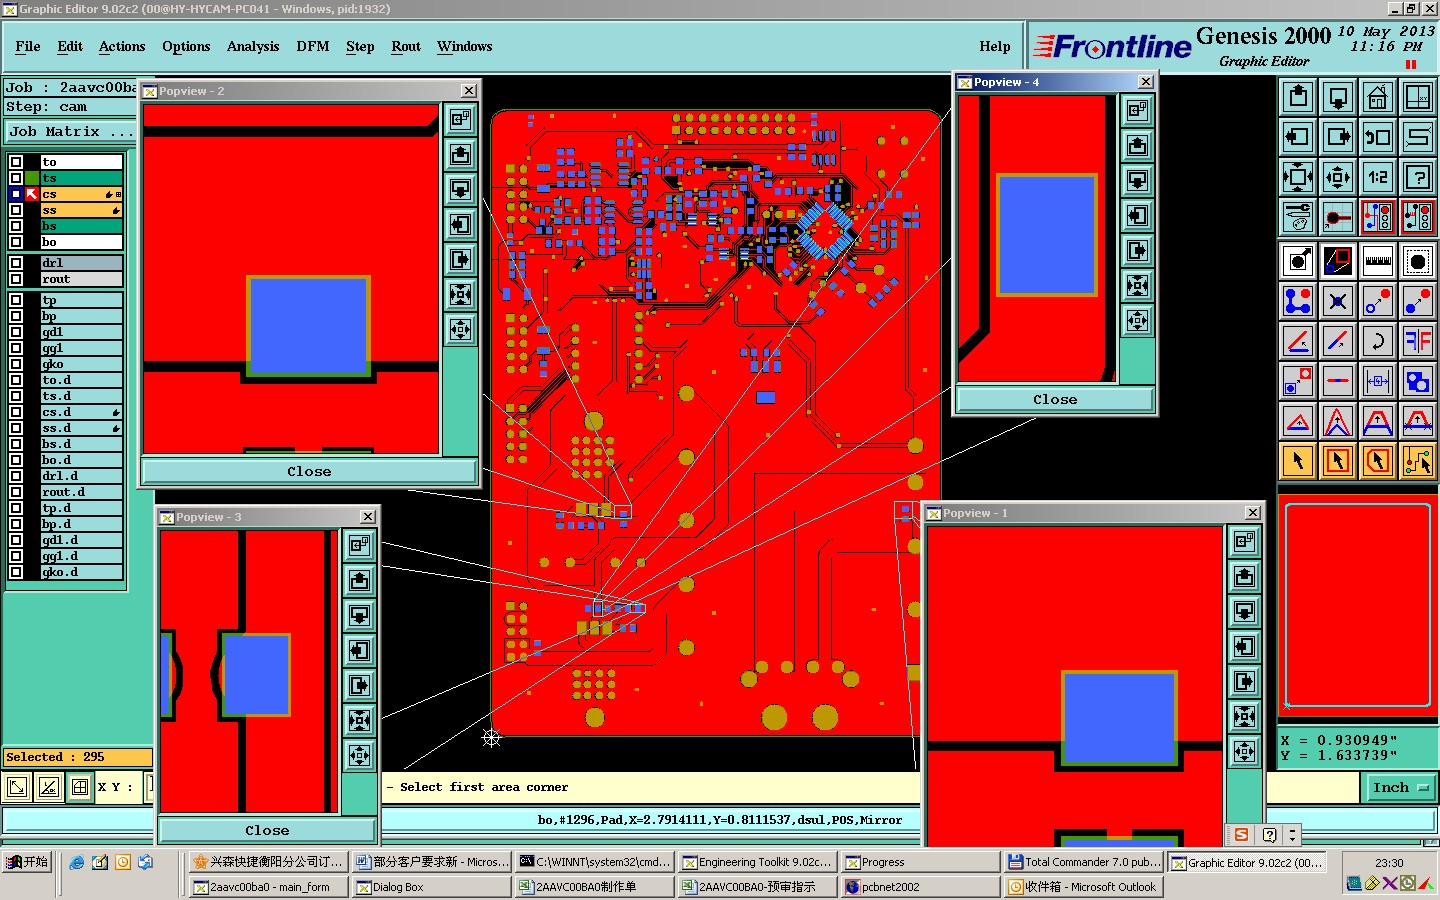Image resolution: width=1440 pixels, height=900 pixels.
Task: Select the tp layer name
Action: pyautogui.click(x=80, y=300)
